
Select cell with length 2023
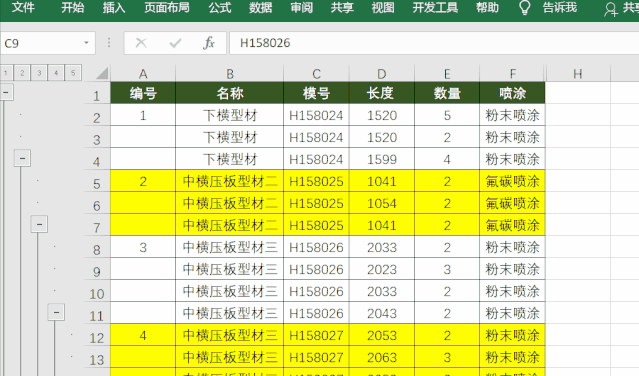coord(382,269)
